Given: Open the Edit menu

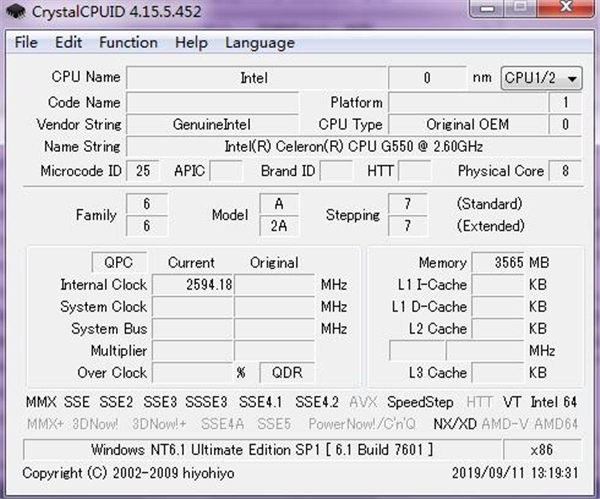Looking at the screenshot, I should click(x=68, y=42).
